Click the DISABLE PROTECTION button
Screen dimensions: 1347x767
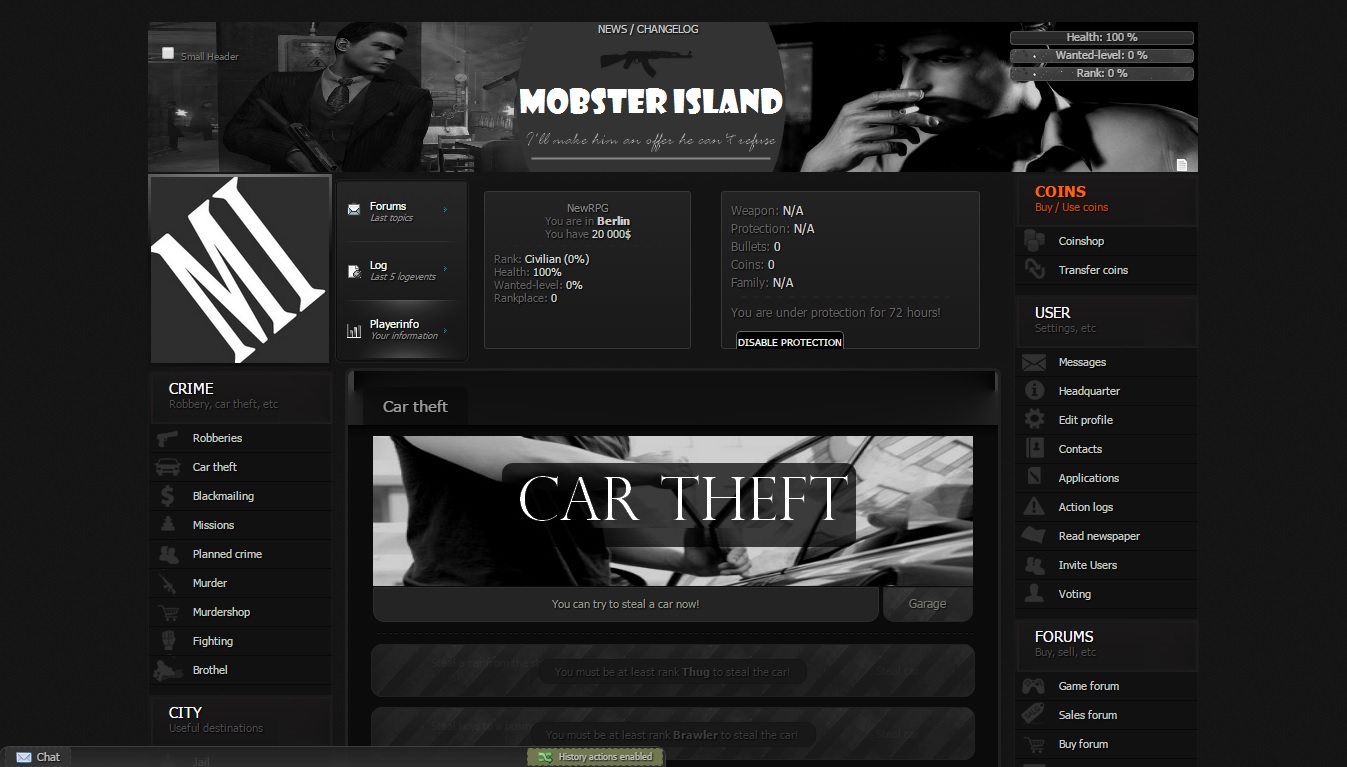[790, 342]
